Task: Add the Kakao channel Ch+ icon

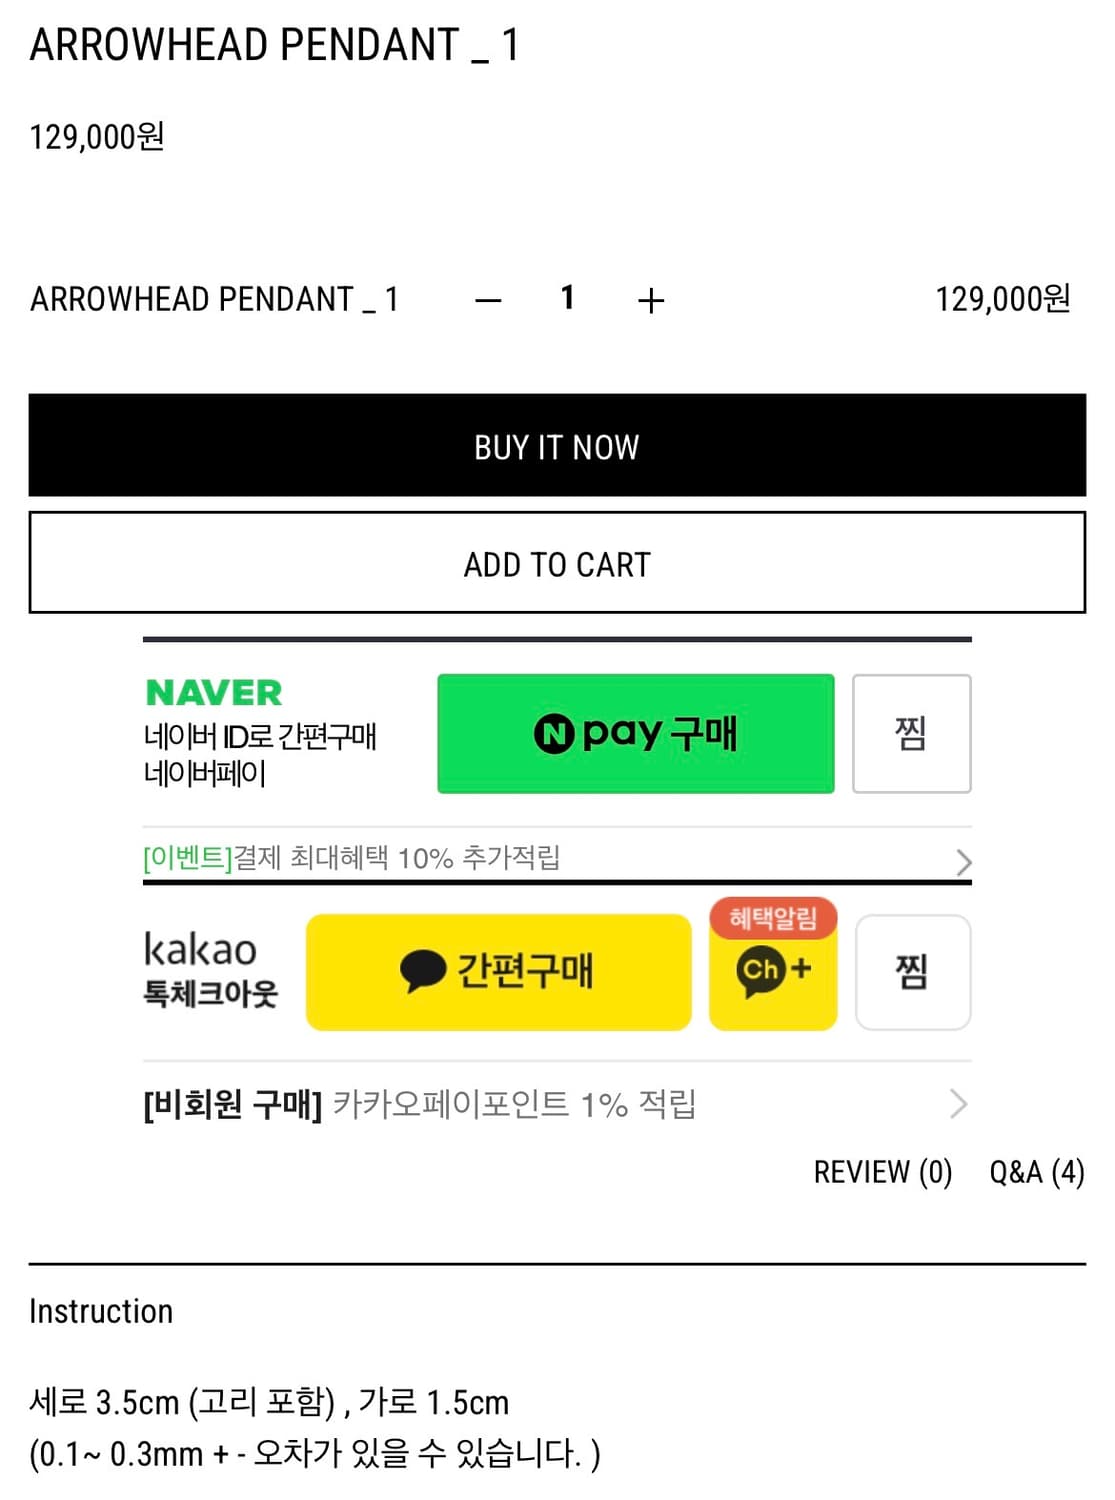Action: pyautogui.click(x=773, y=969)
